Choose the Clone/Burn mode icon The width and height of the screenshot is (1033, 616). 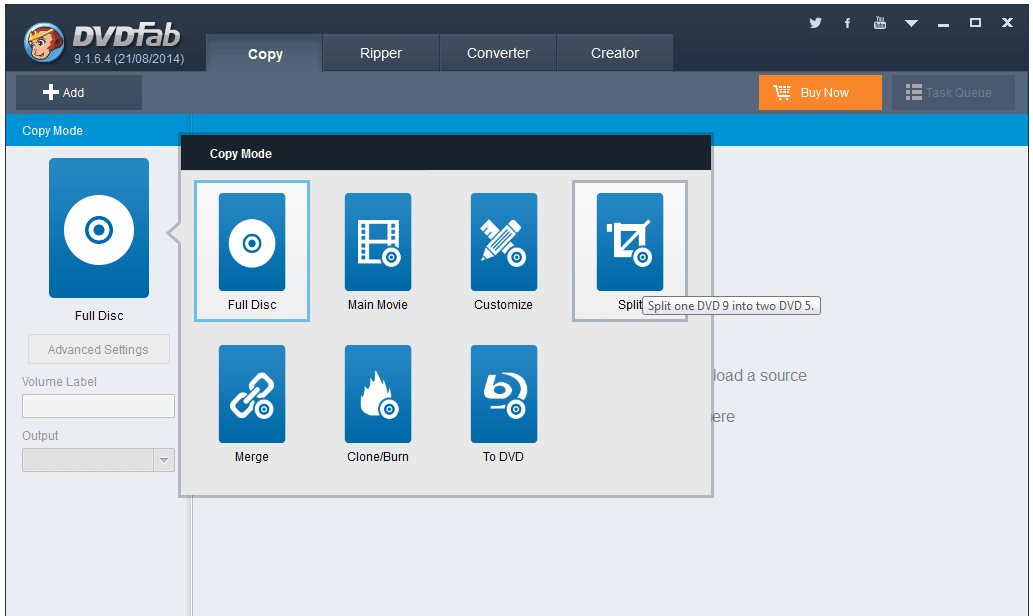[377, 394]
